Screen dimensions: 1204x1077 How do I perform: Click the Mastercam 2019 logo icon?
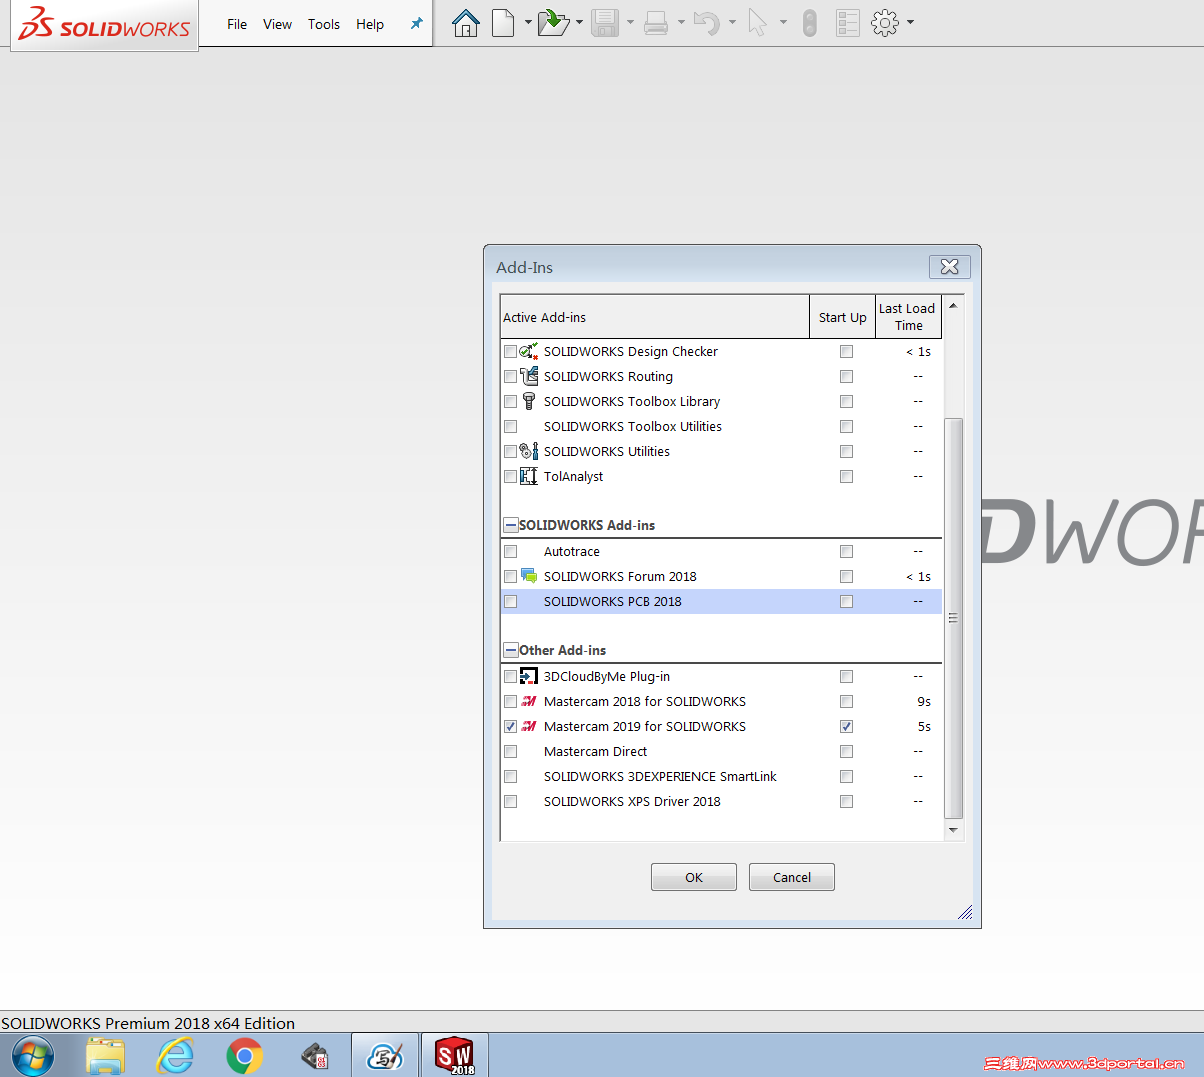click(529, 726)
